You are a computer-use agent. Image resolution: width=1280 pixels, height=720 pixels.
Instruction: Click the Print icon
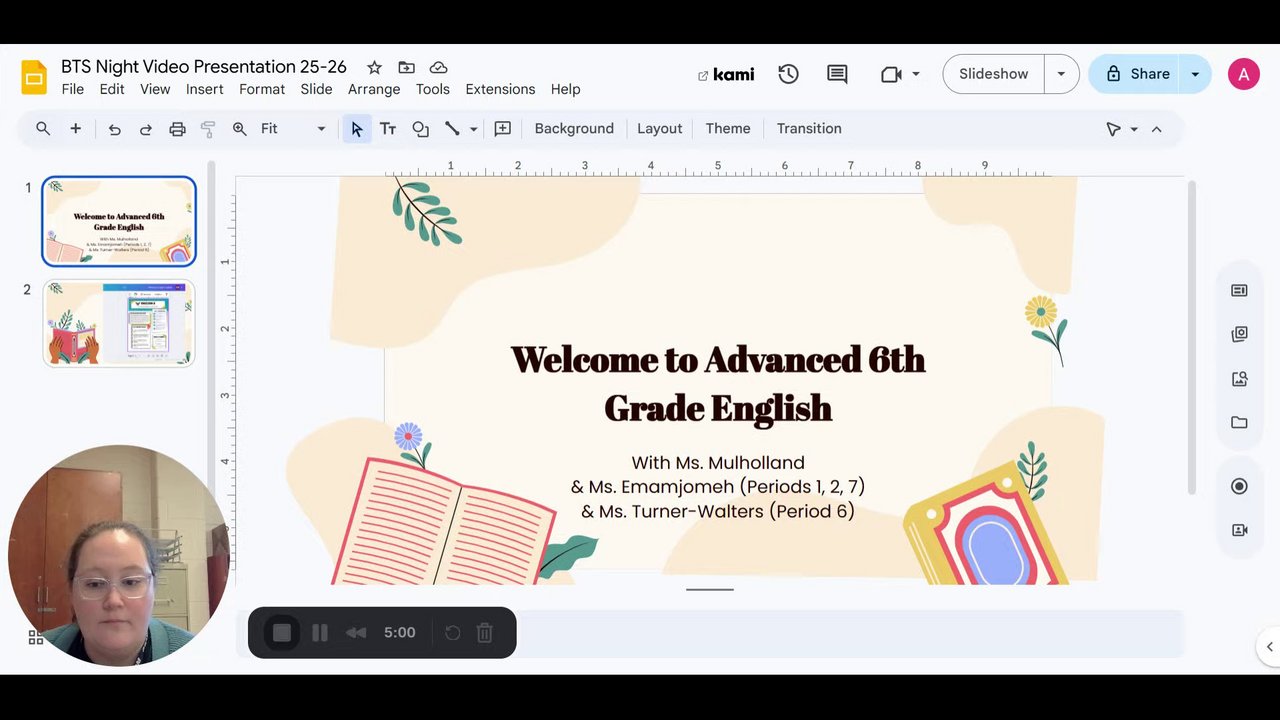pos(177,129)
